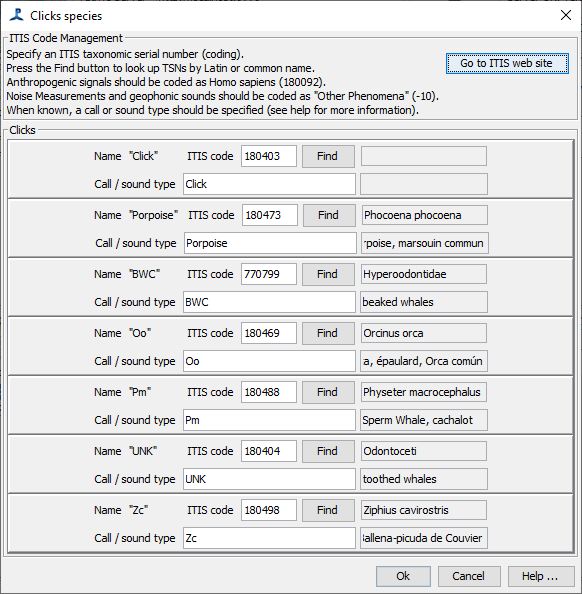The image size is (582, 594).
Task: Edit call type field containing BWC
Action: coord(269,302)
